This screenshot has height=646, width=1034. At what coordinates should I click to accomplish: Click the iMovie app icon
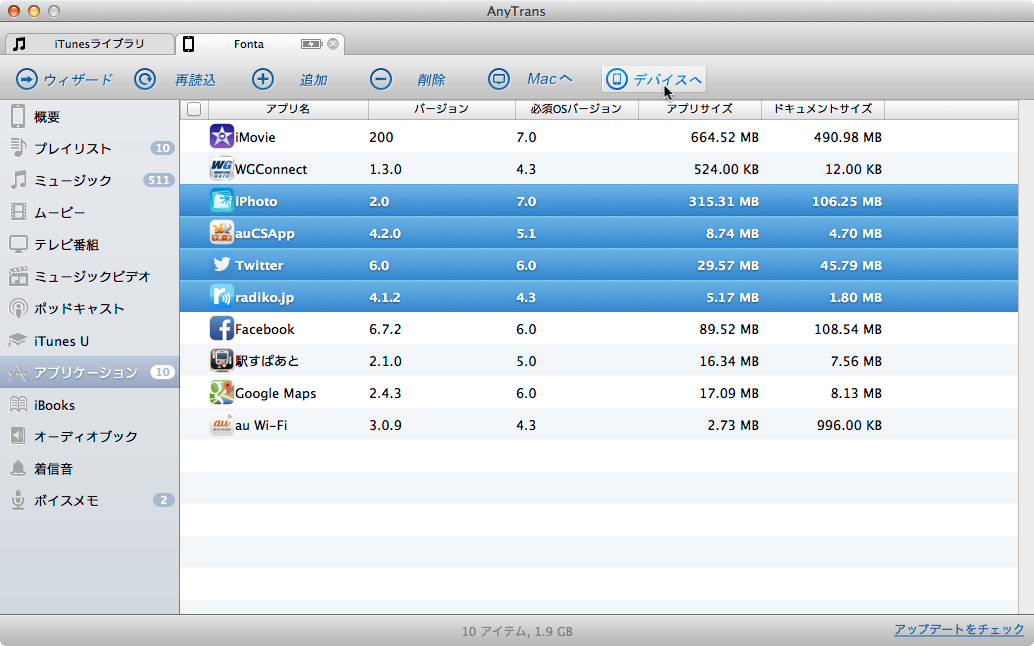222,136
